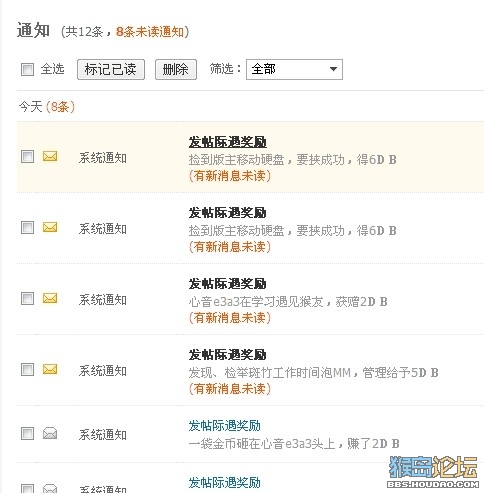Click the partially visible envelope icon in the last row
The image size is (484, 493).
coord(50,488)
